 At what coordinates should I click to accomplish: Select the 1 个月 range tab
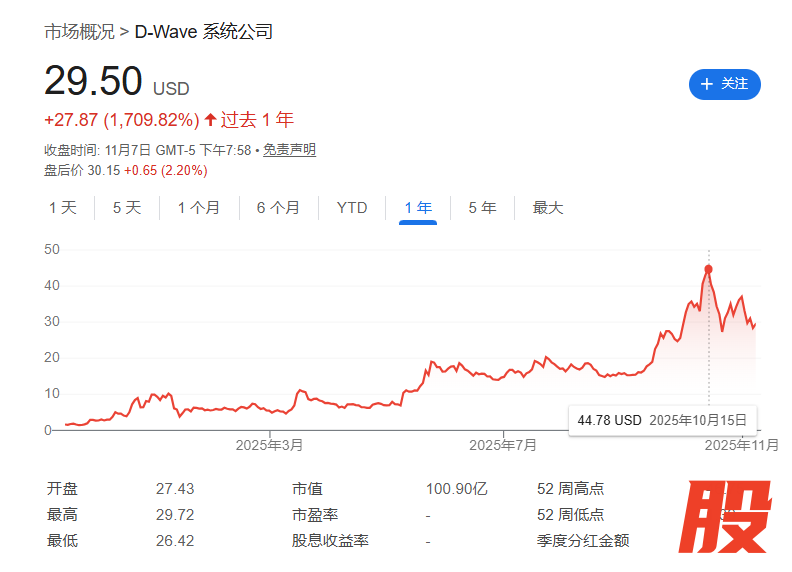(x=199, y=208)
